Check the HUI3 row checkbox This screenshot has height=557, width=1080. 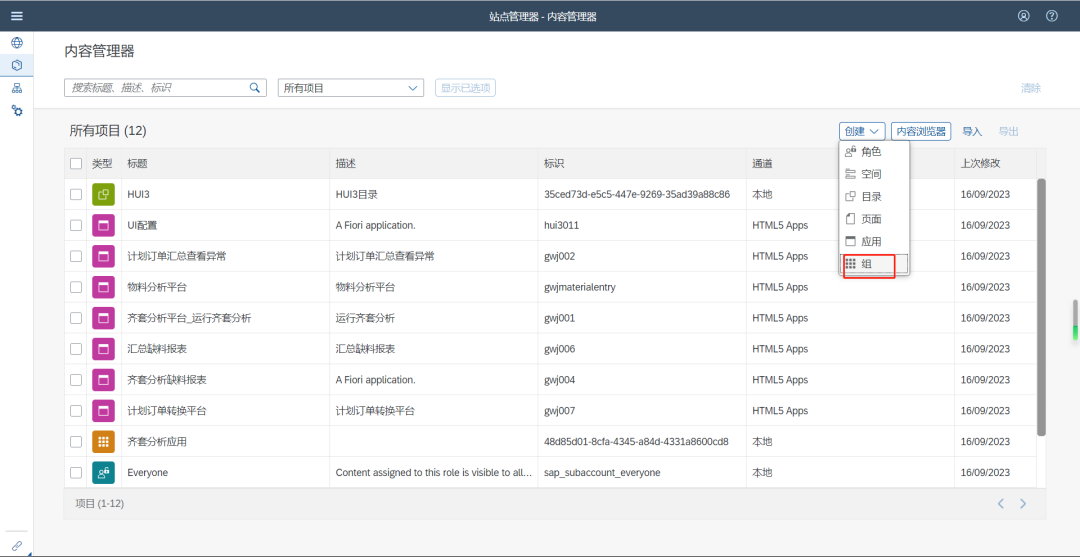point(76,194)
